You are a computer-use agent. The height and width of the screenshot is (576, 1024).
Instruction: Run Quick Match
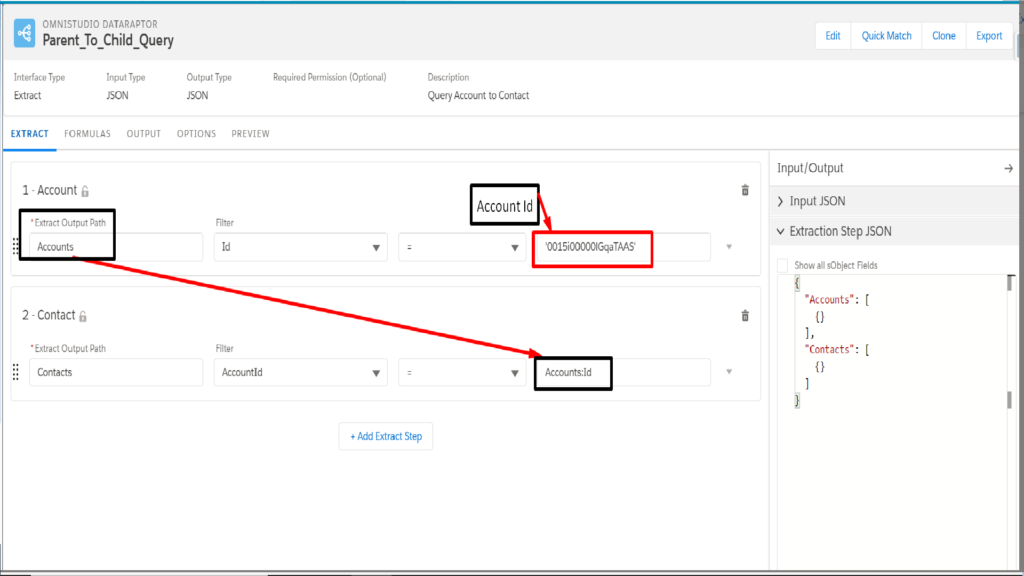coord(886,36)
